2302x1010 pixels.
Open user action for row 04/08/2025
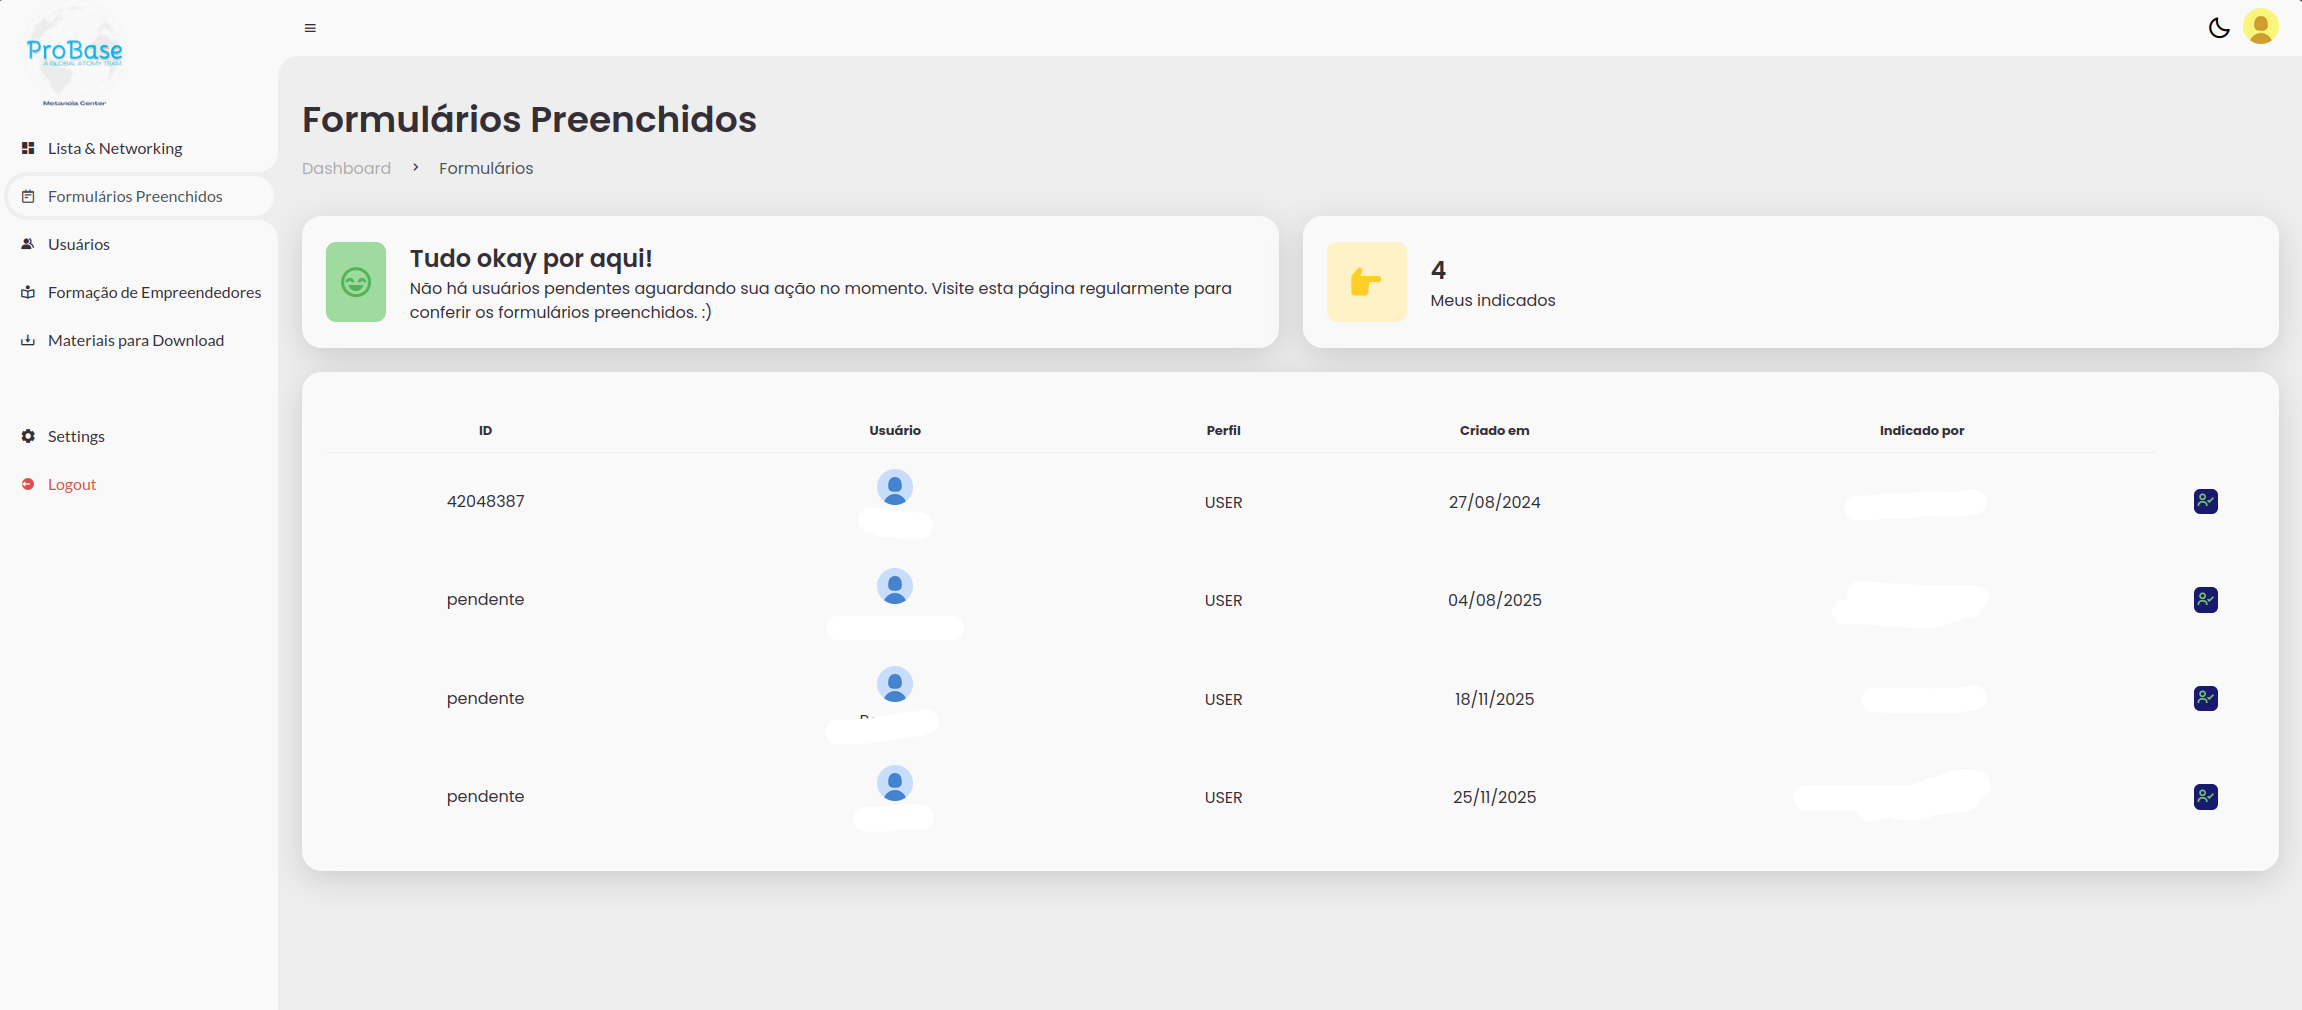pyautogui.click(x=2206, y=600)
